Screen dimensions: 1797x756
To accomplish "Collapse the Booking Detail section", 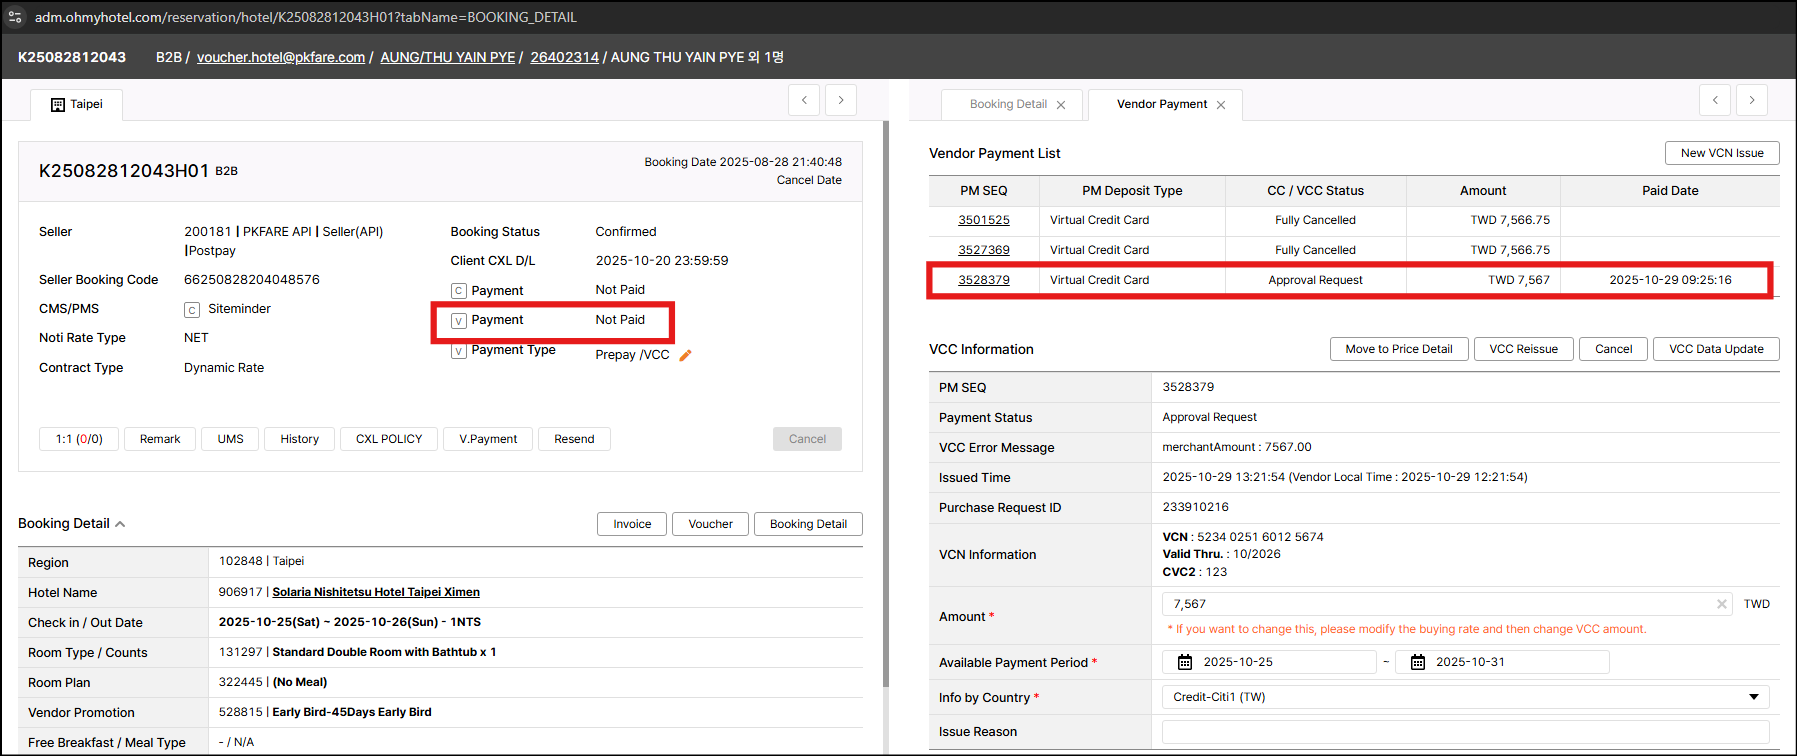I will click(120, 524).
